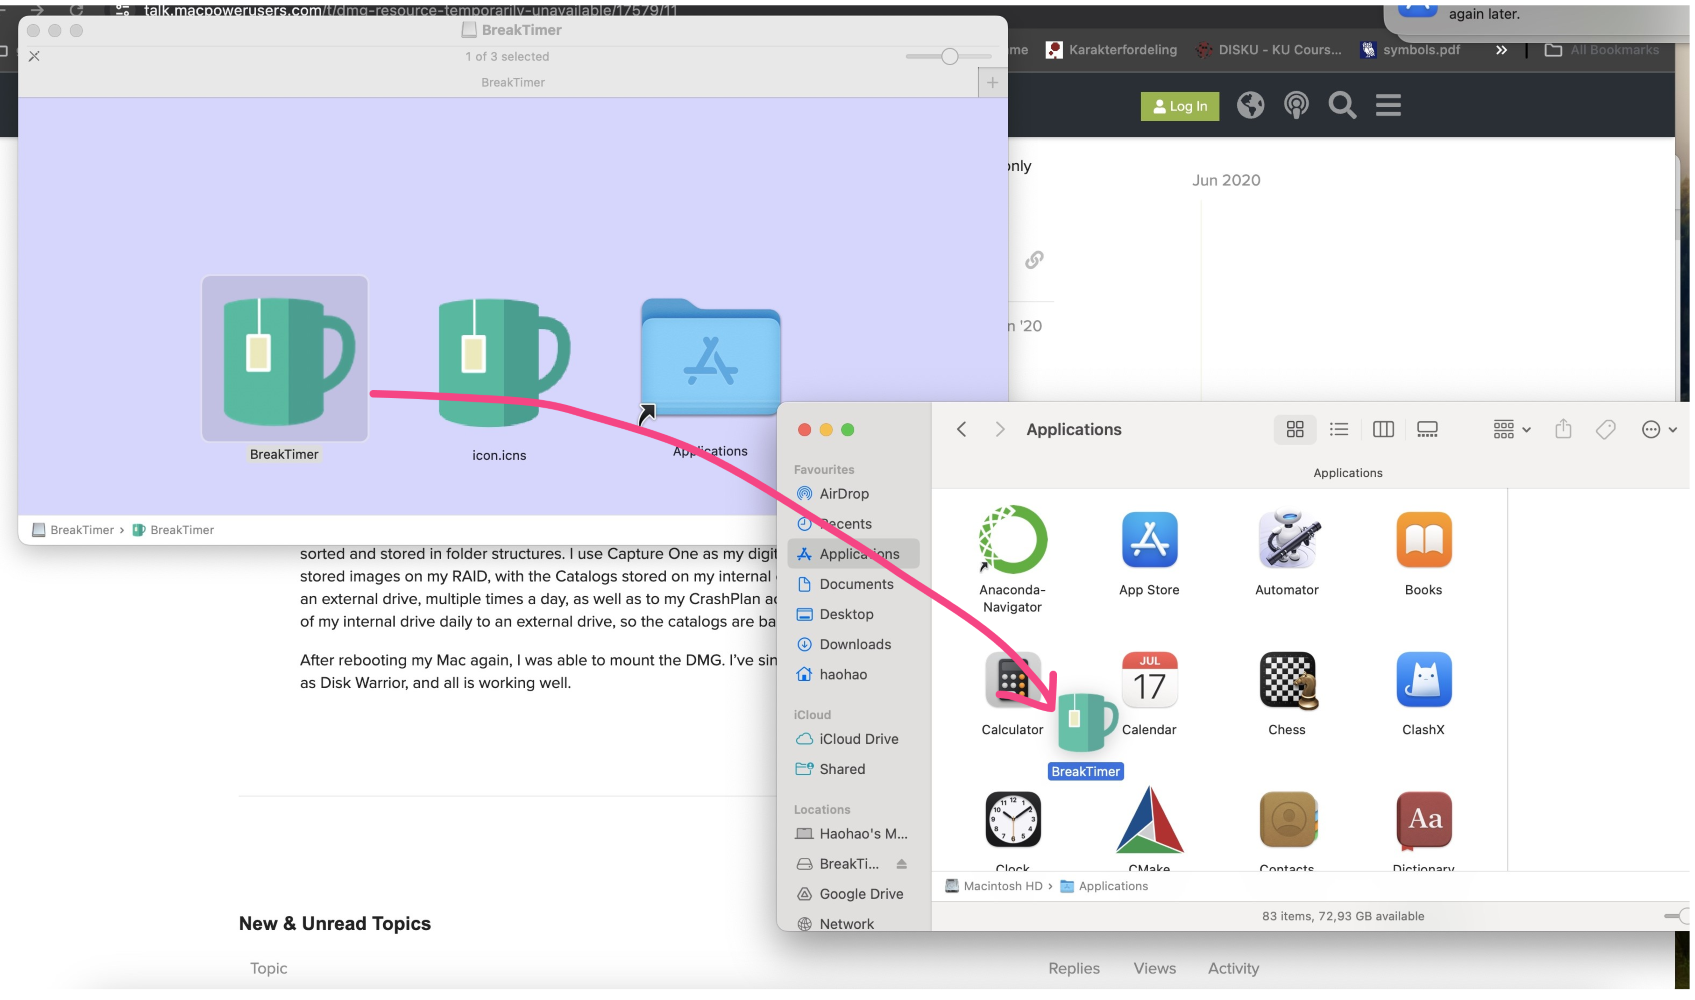Open the App Store application
1695x1000 pixels.
[1149, 540]
